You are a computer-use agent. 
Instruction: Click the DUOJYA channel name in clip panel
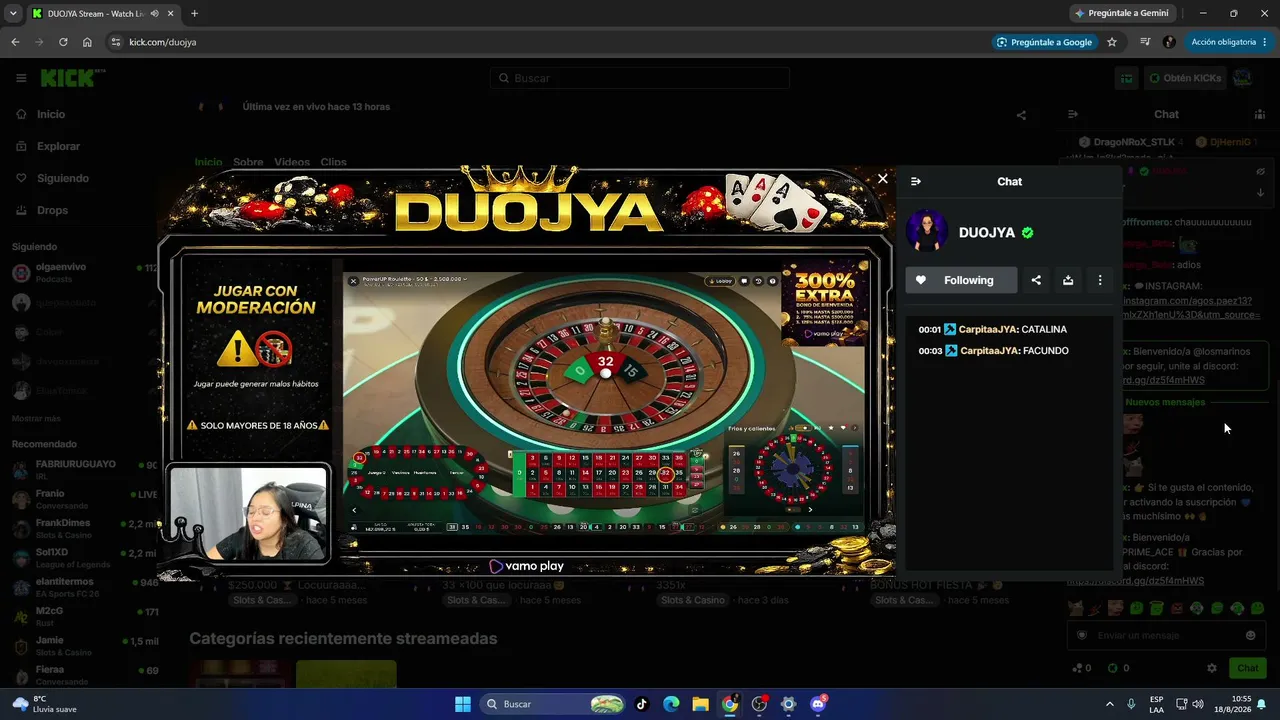pos(986,232)
